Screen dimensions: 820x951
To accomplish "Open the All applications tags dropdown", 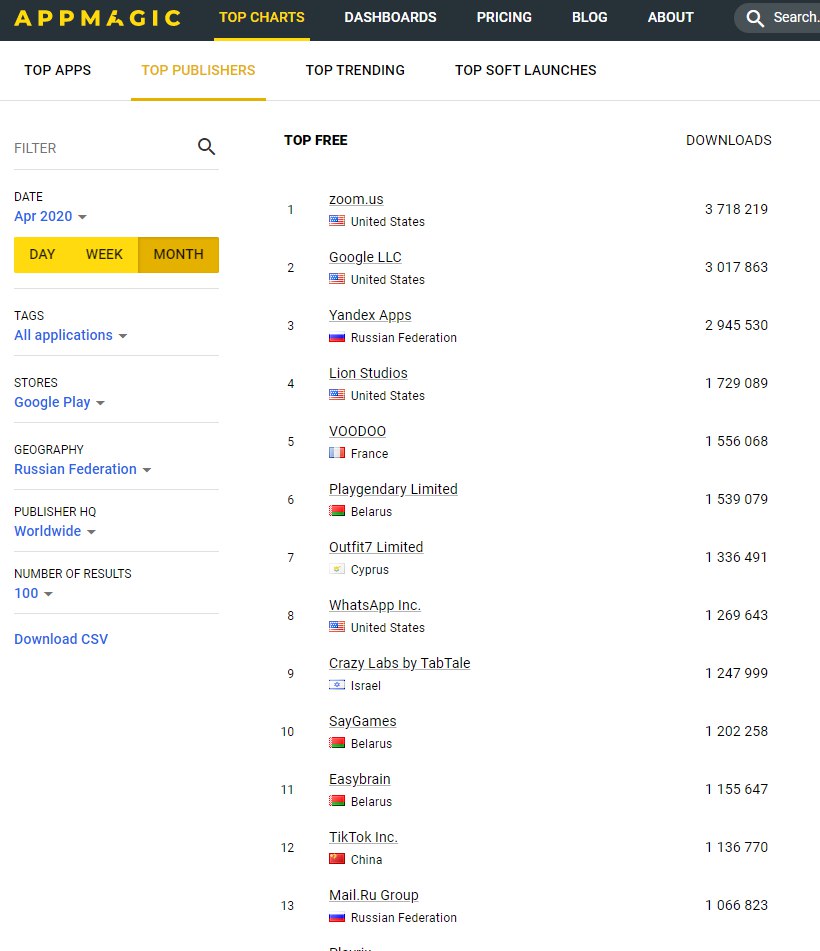I will point(70,335).
